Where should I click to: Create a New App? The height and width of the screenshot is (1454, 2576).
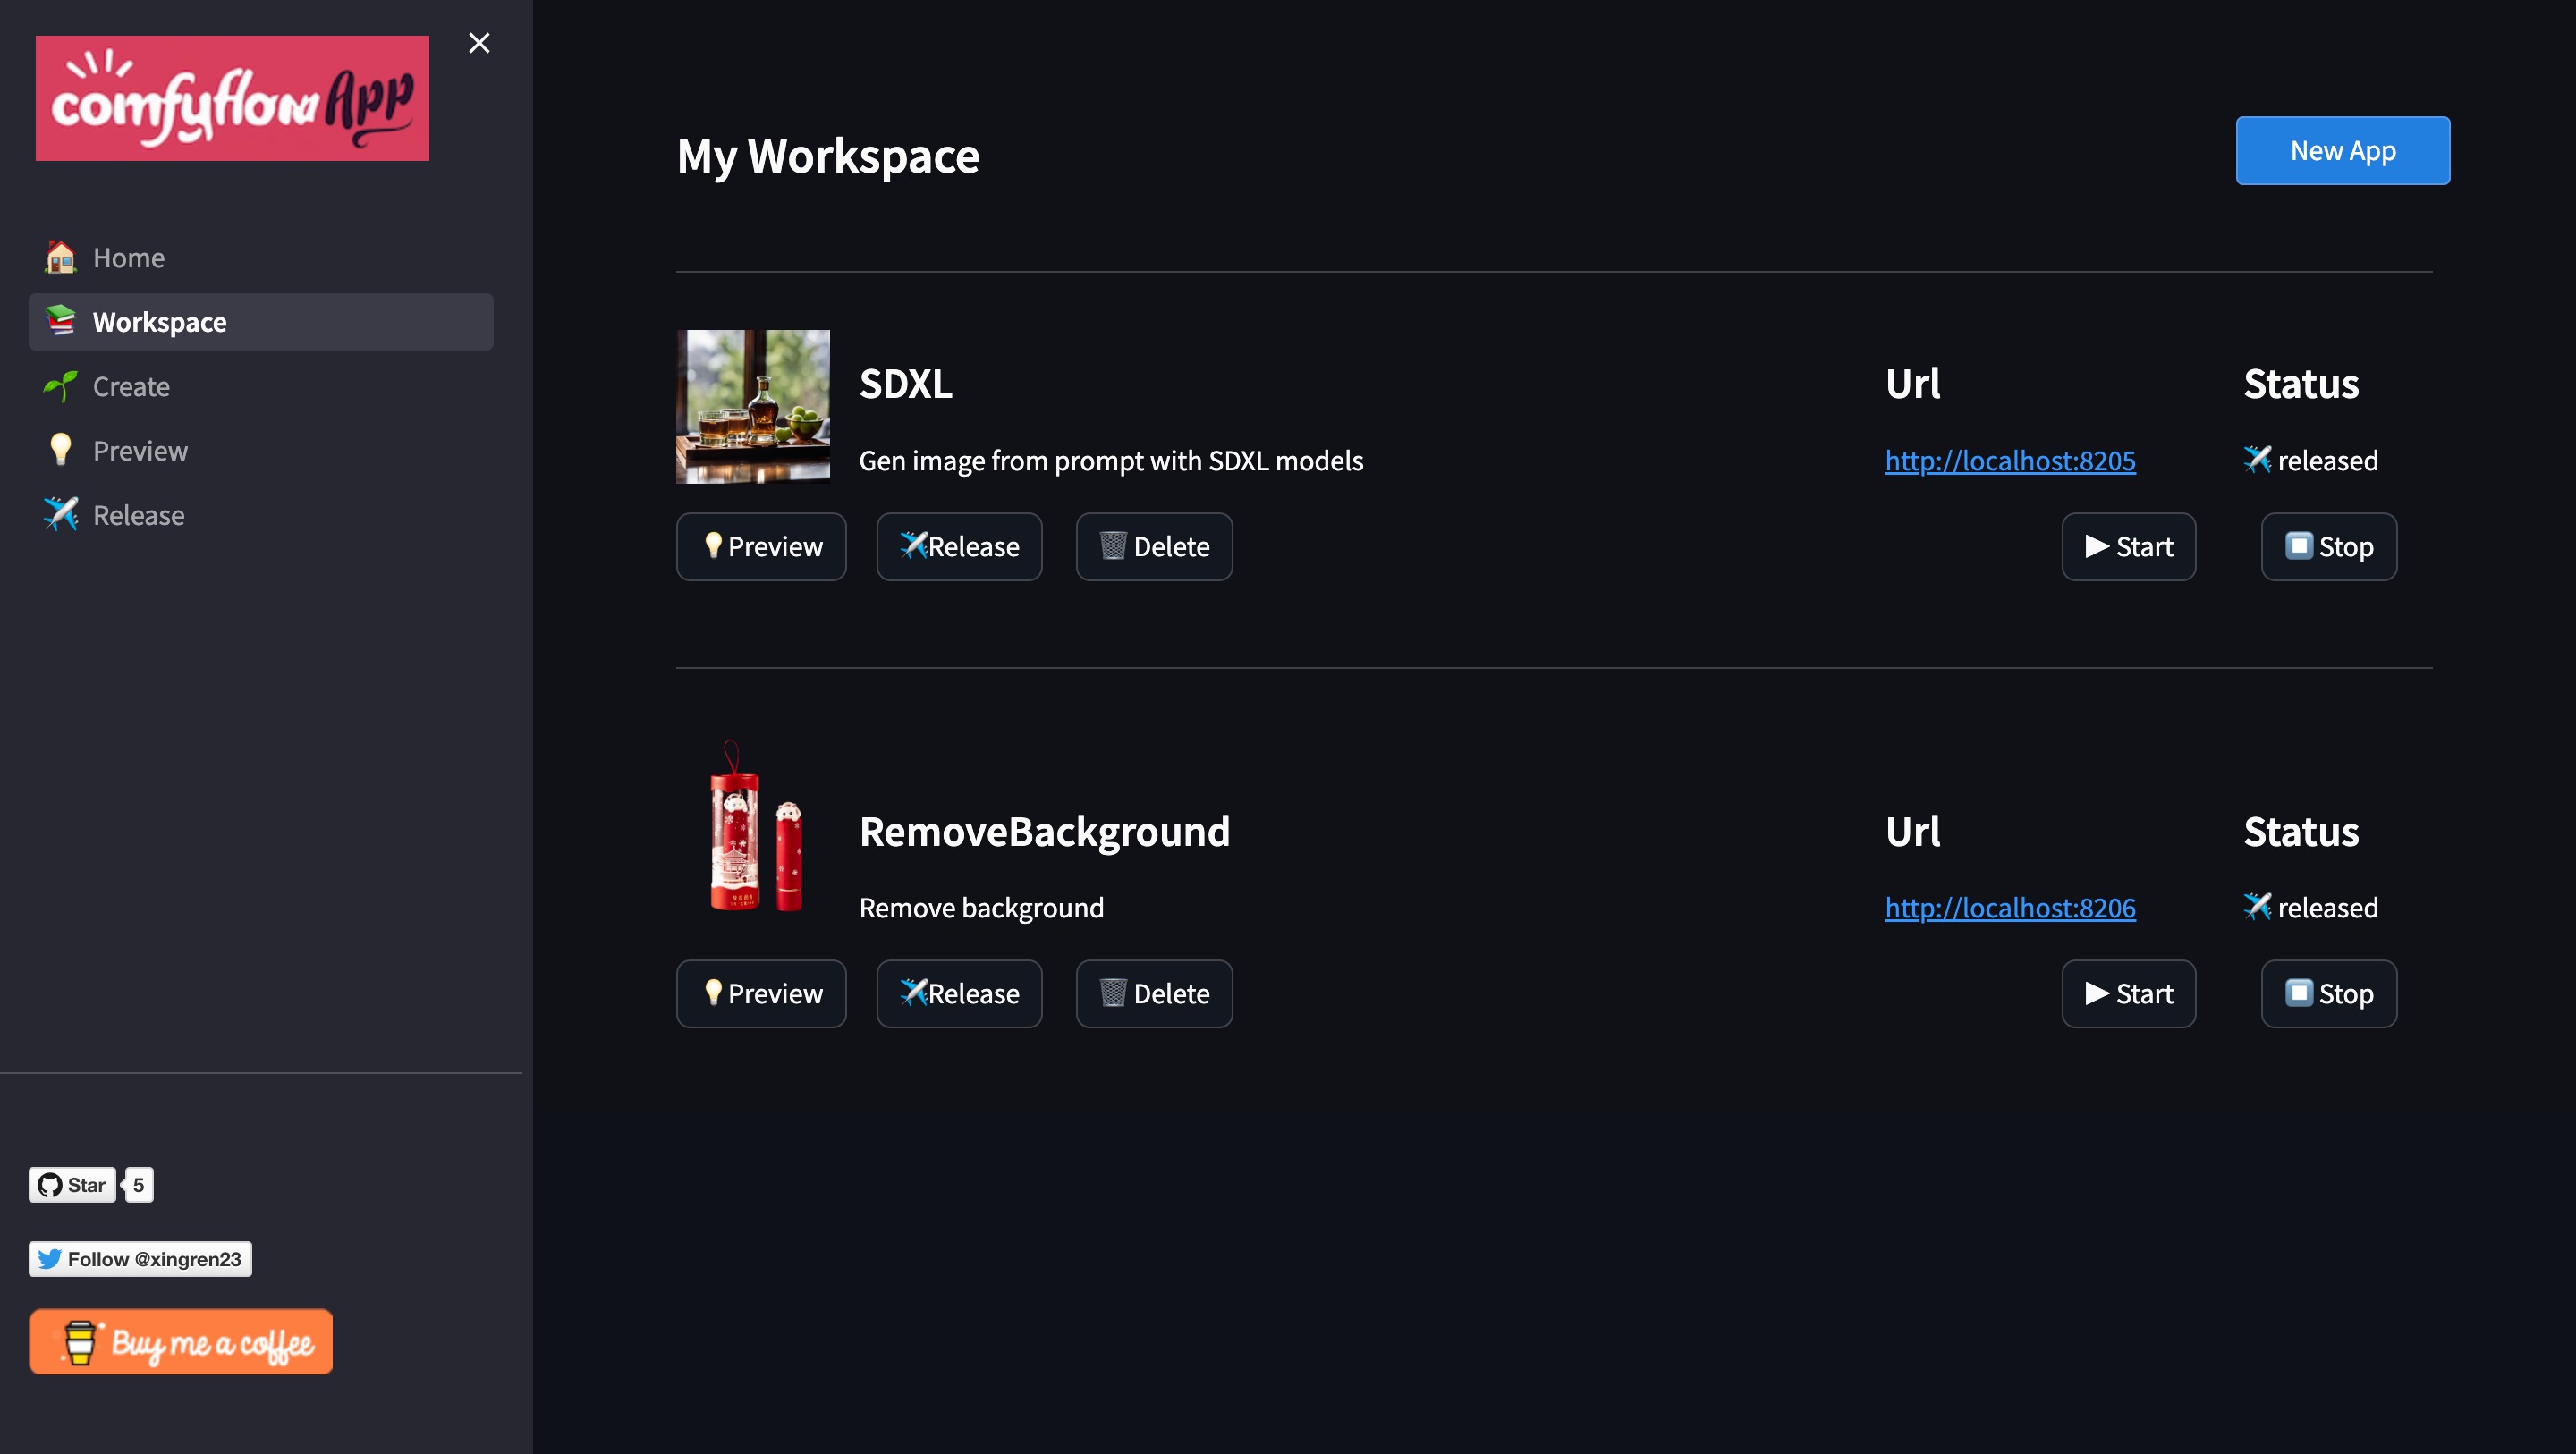pyautogui.click(x=2342, y=151)
